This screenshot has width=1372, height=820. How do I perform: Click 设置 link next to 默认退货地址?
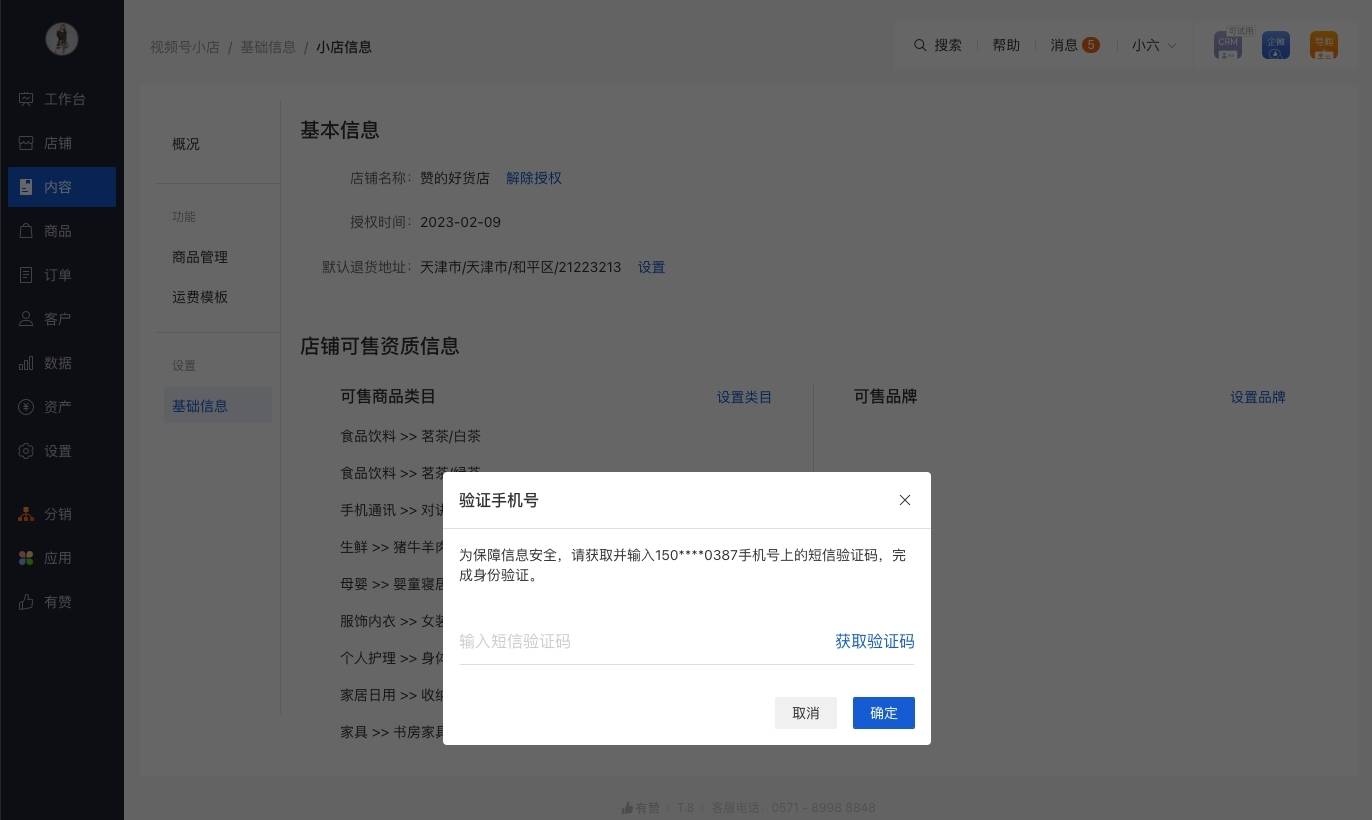[651, 267]
